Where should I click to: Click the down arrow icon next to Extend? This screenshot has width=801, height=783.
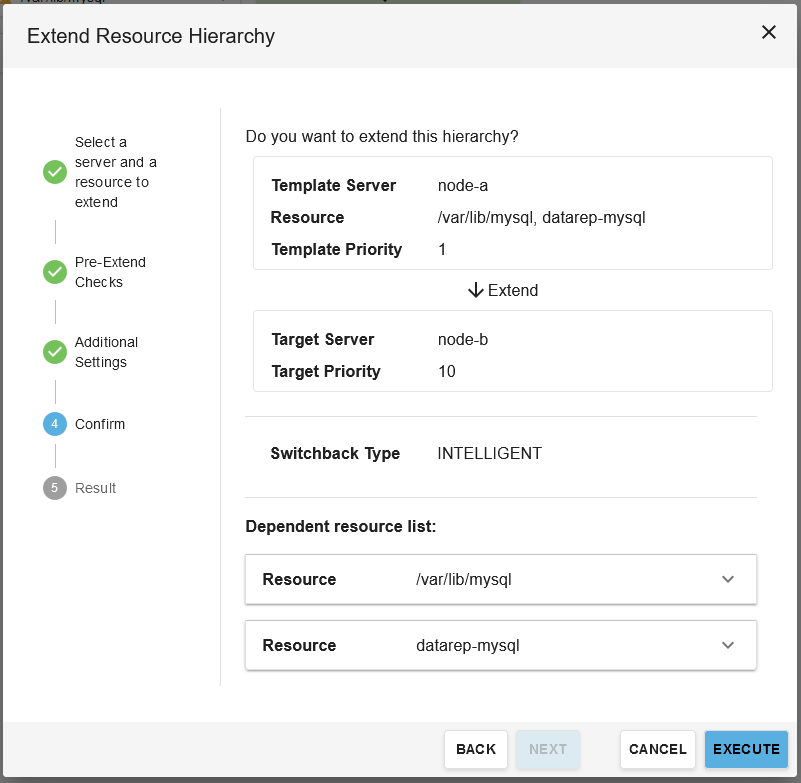(476, 290)
